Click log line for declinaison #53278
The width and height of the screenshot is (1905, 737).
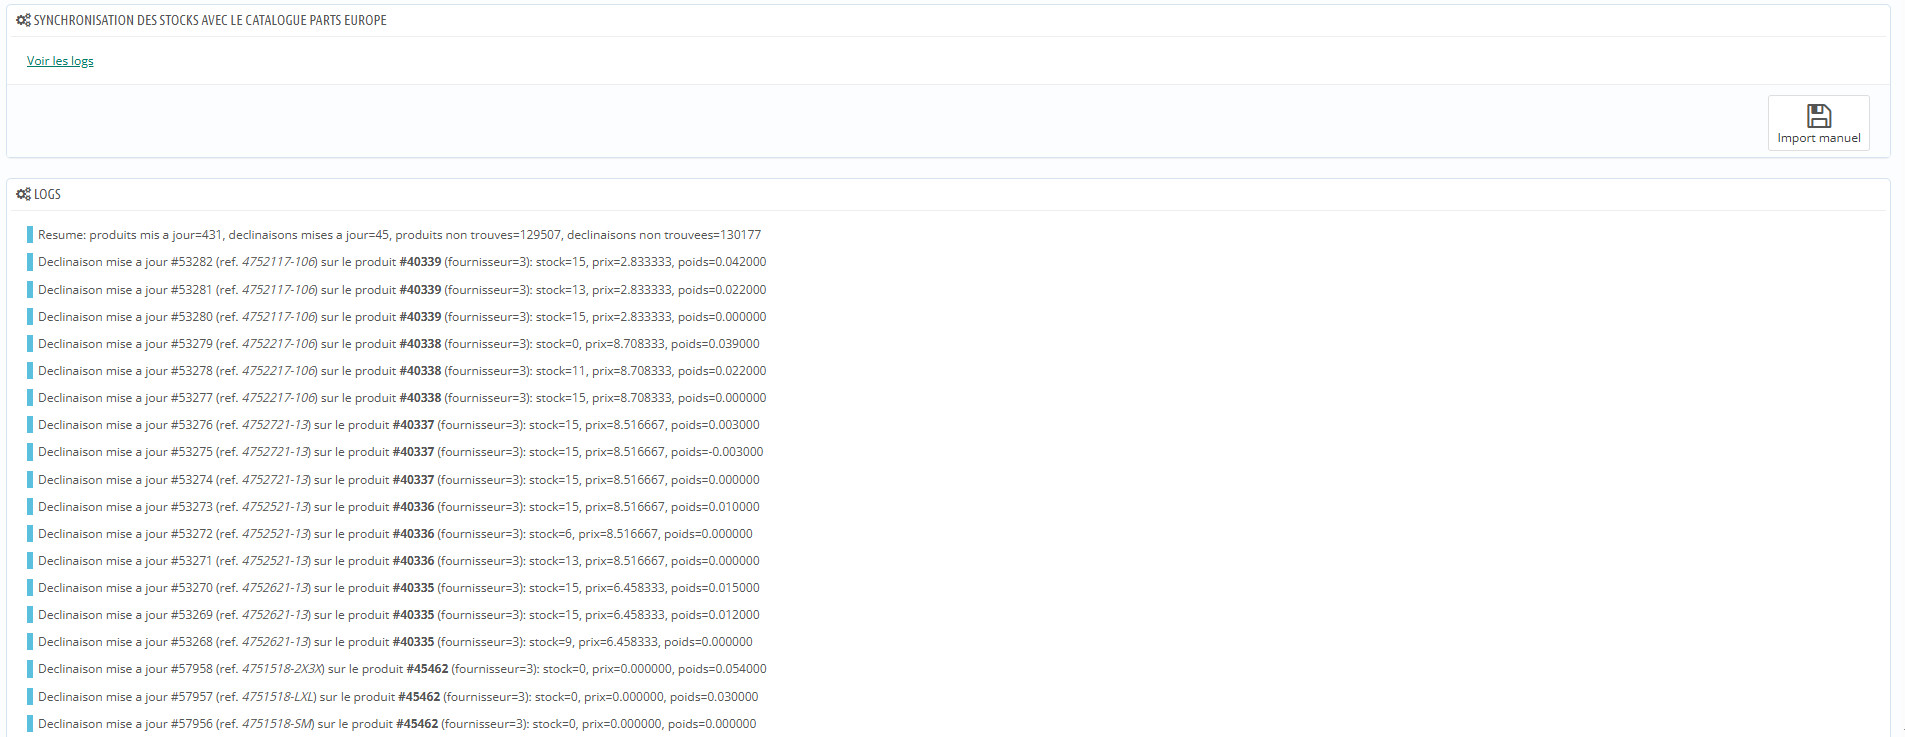[x=402, y=371]
